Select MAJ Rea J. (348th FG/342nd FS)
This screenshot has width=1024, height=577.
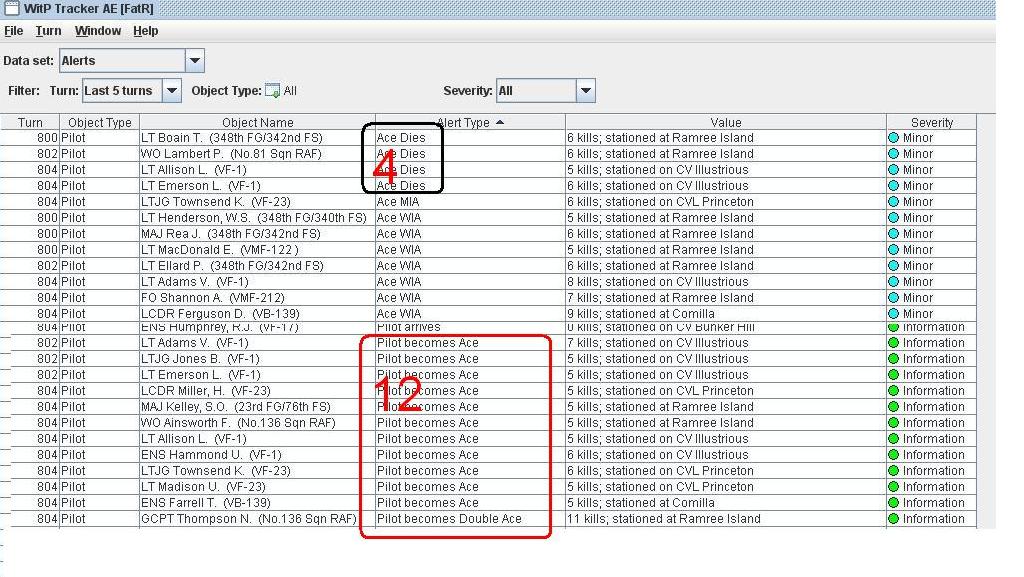231,234
